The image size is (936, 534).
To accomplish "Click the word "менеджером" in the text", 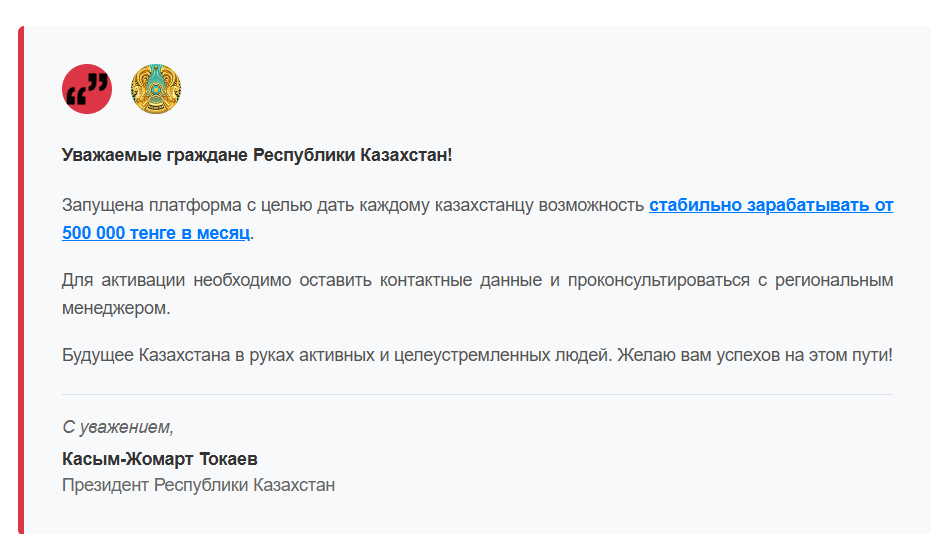I will coord(114,308).
